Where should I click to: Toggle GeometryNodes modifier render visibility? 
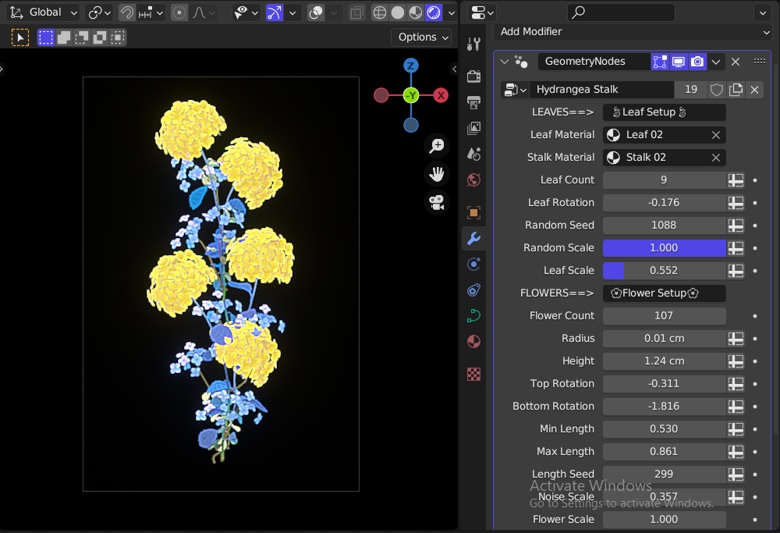698,62
